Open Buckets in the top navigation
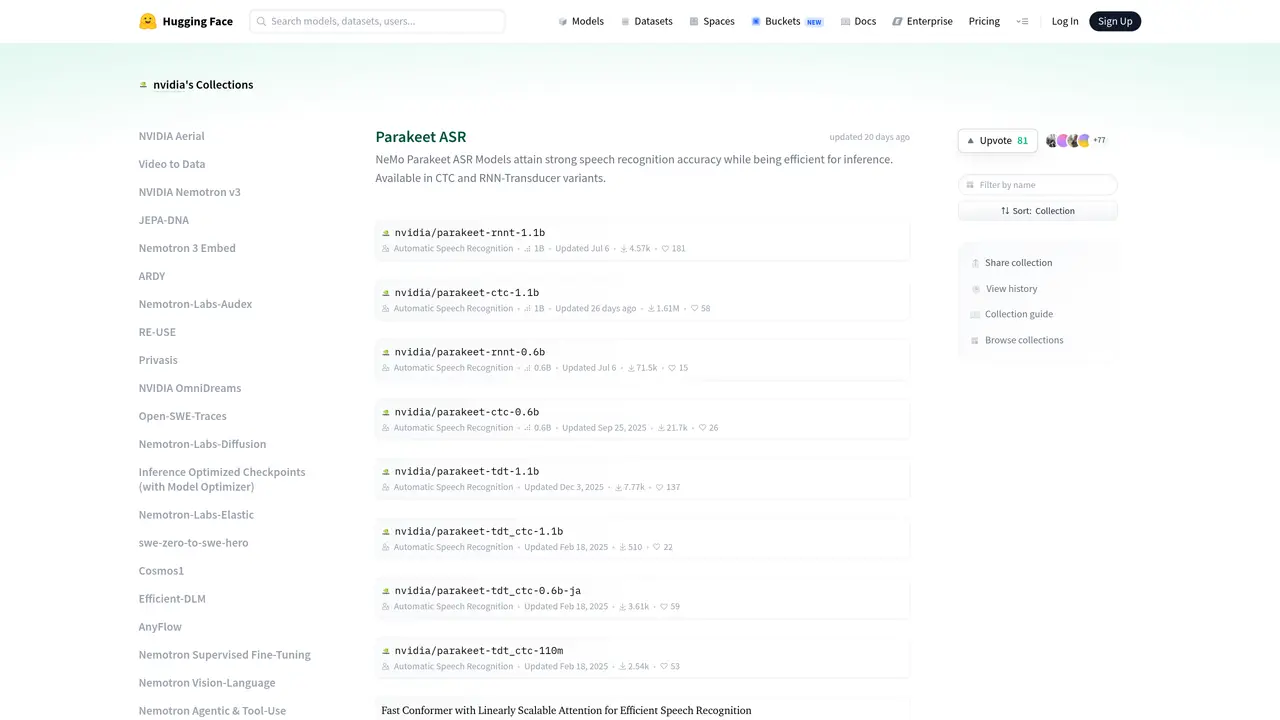 (x=787, y=21)
